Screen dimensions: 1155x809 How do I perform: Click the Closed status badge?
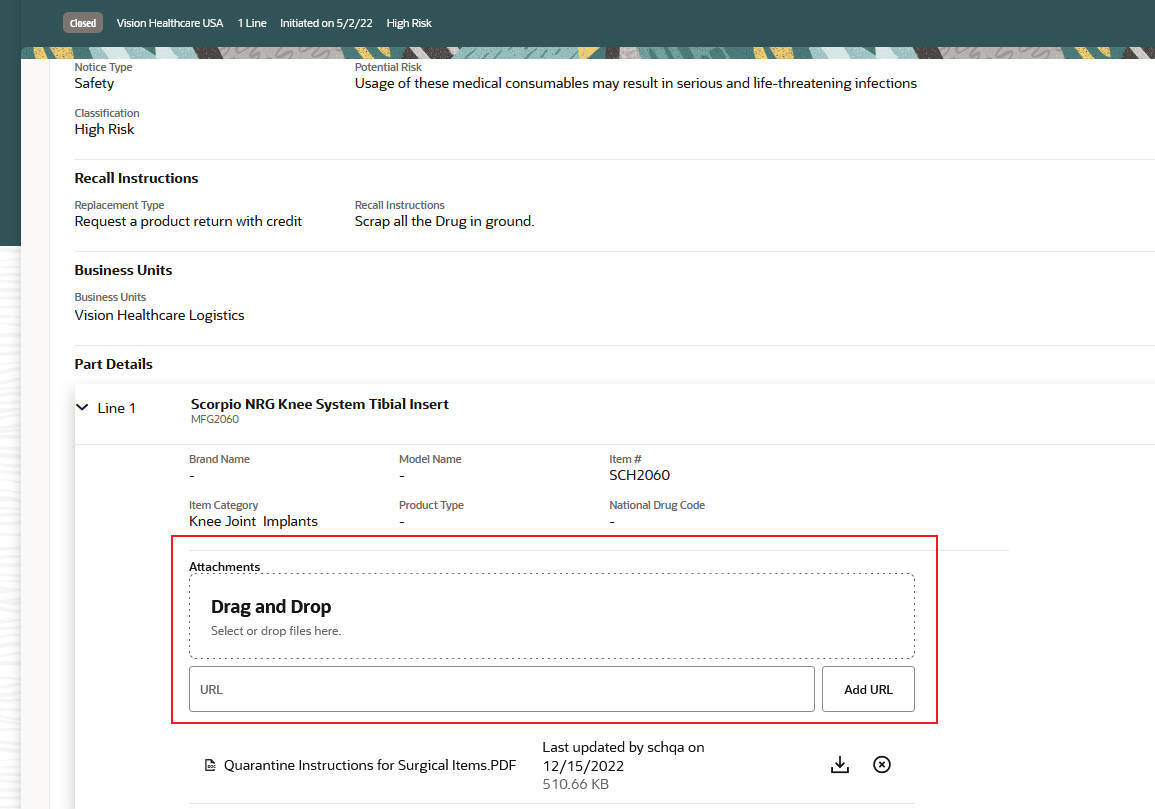pyautogui.click(x=83, y=23)
